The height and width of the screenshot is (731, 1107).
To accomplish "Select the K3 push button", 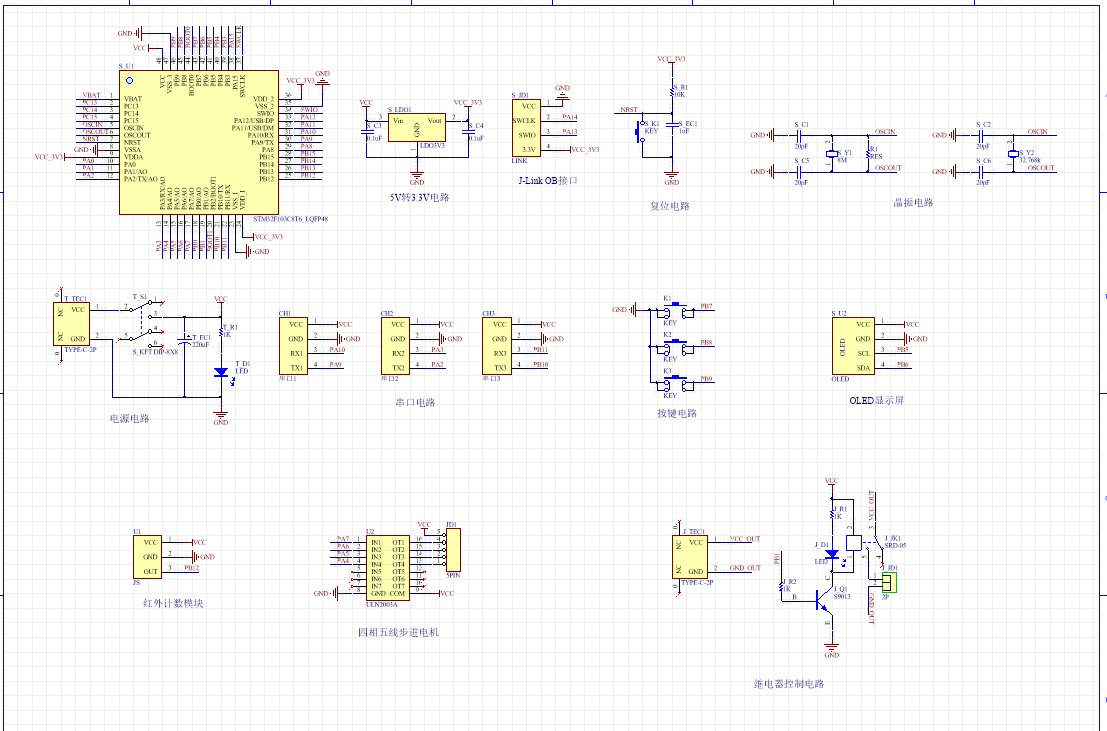I will 677,382.
